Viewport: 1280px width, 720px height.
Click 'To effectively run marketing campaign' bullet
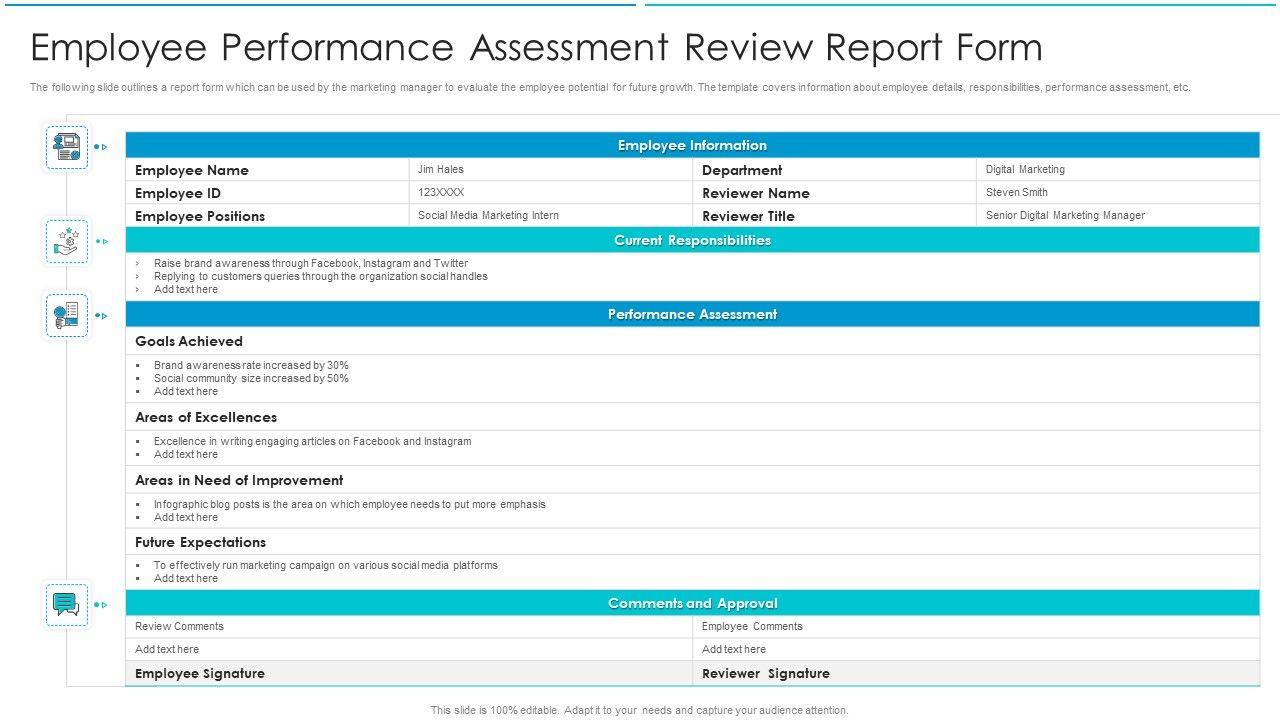[326, 565]
